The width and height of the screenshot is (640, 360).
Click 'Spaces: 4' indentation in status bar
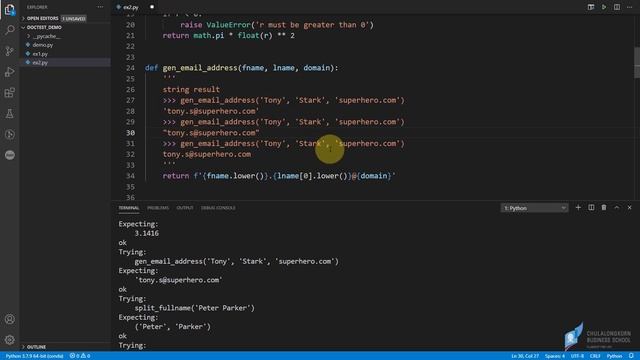555,356
